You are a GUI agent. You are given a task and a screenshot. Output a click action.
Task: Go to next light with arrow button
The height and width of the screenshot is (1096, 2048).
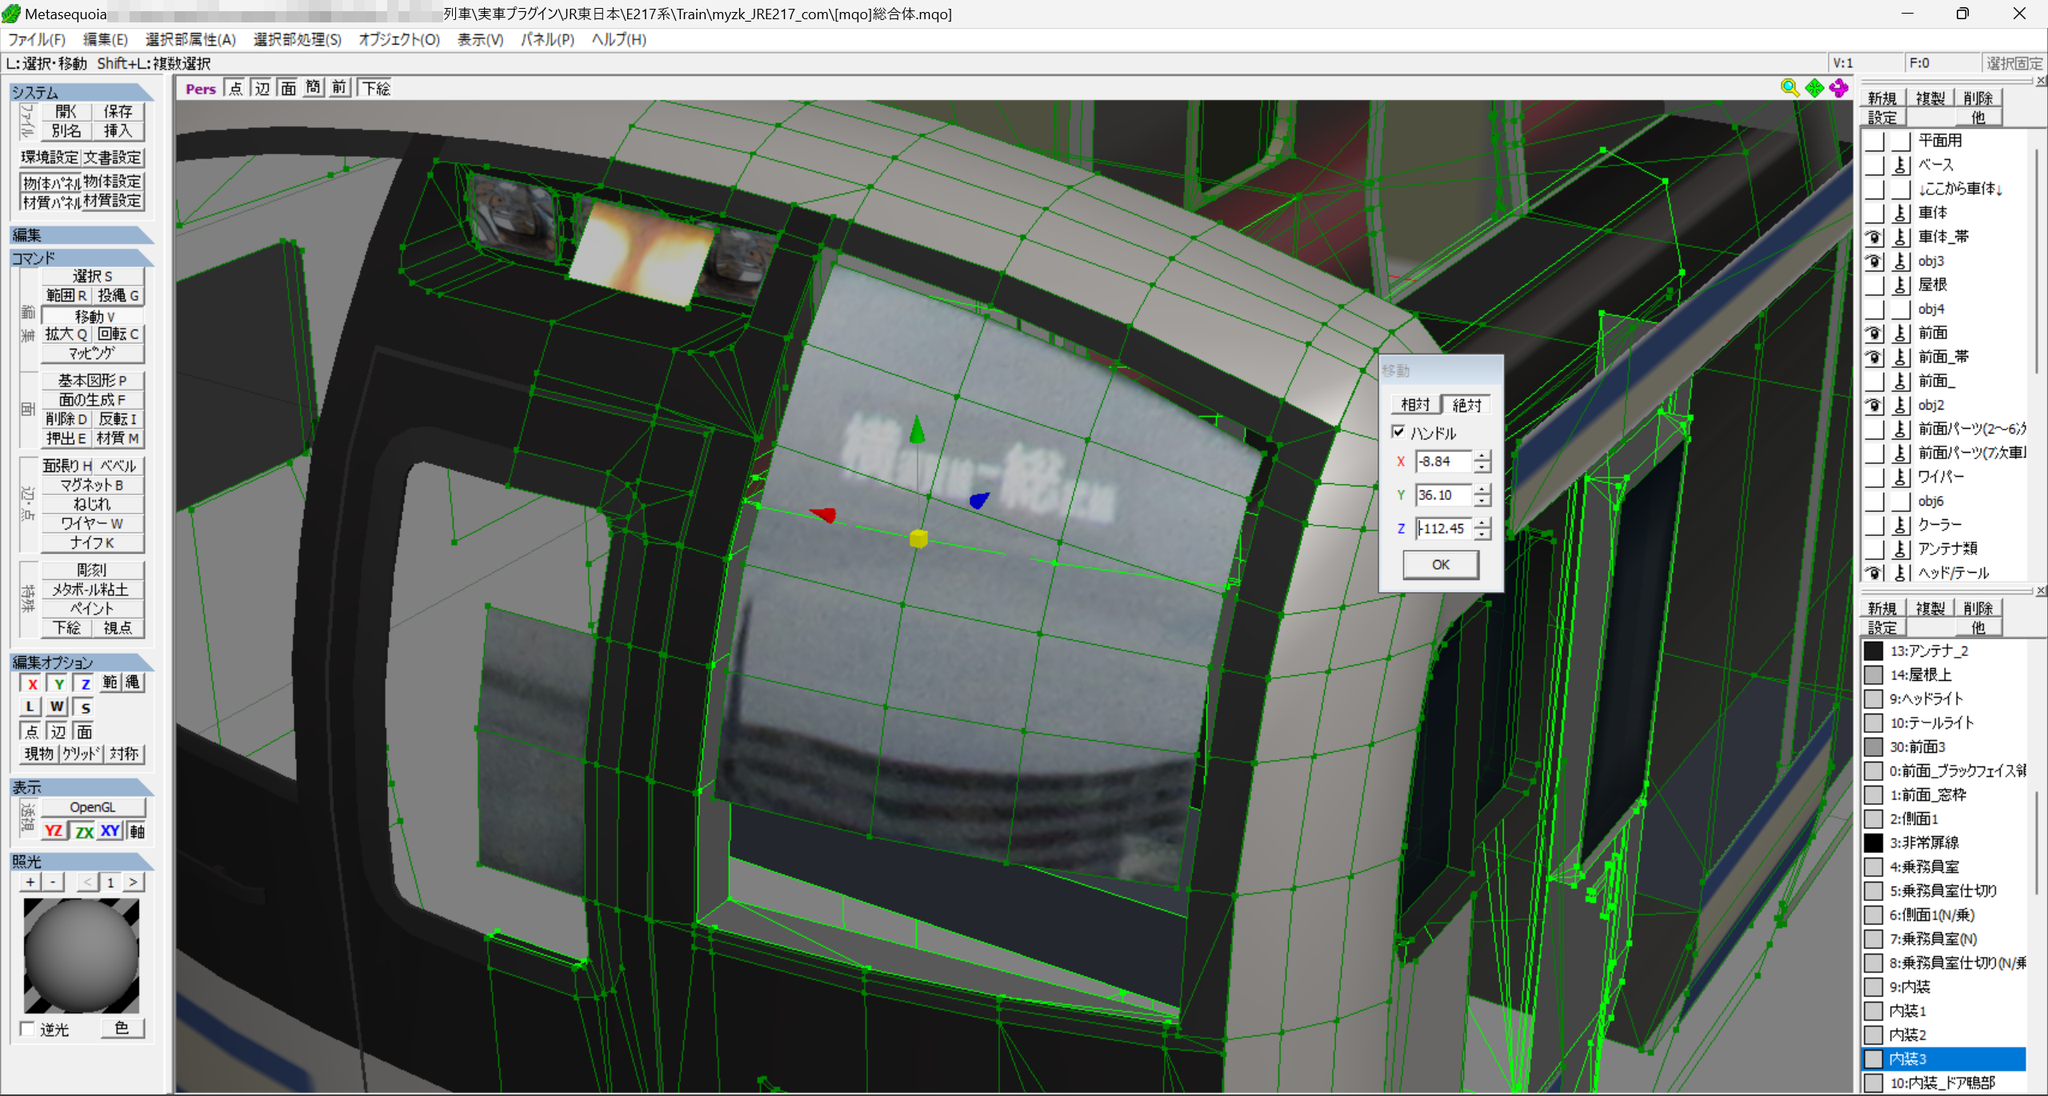[x=133, y=882]
